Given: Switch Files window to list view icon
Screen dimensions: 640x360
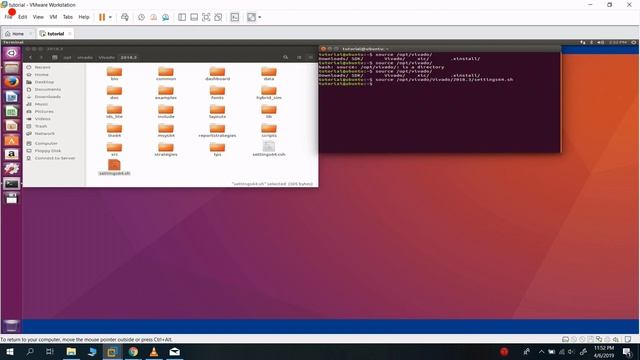Looking at the screenshot, I should point(299,58).
